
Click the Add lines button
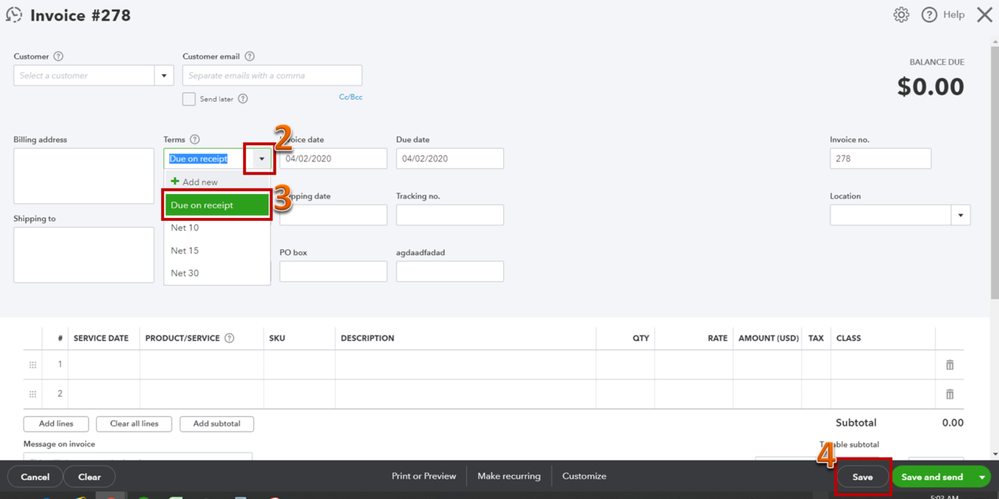pyautogui.click(x=56, y=423)
